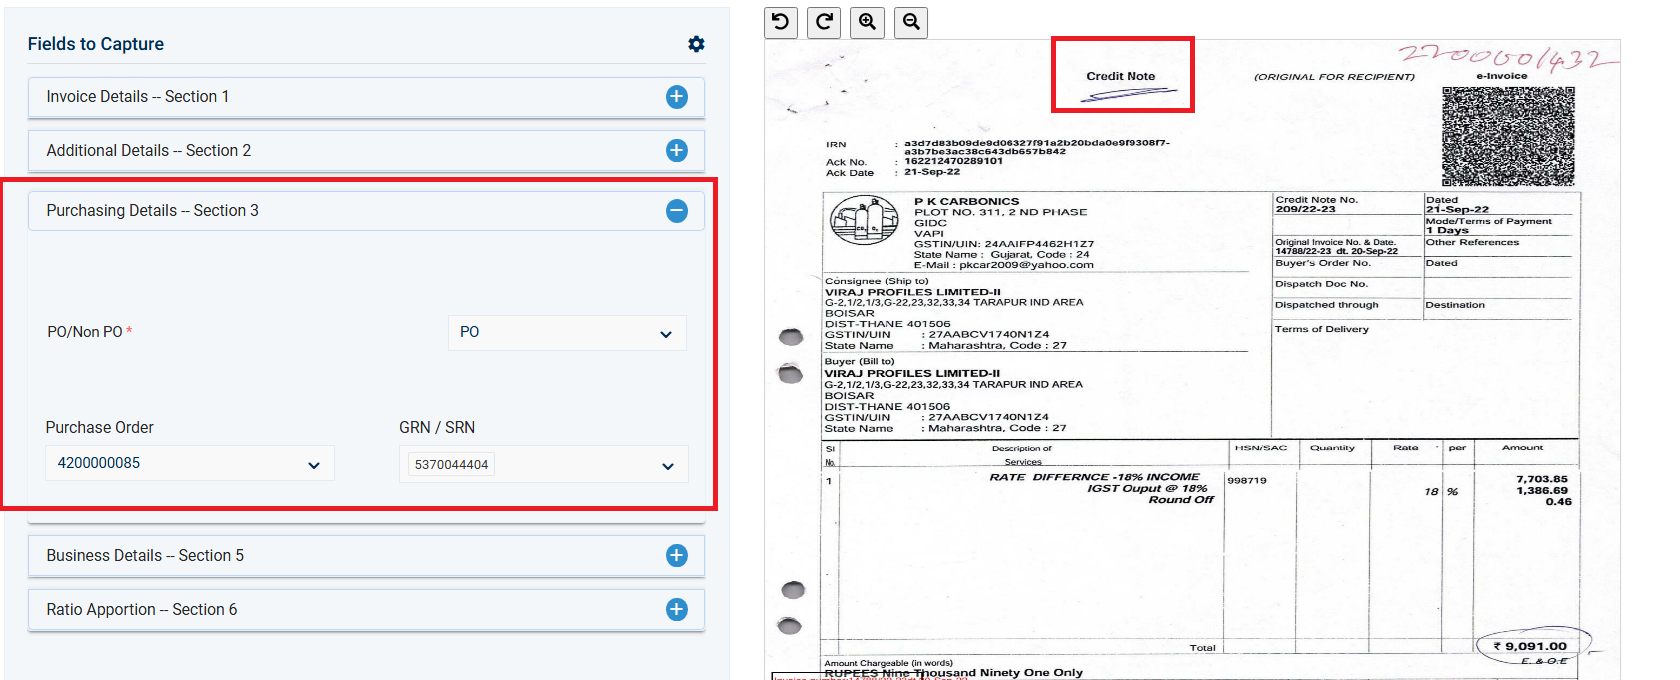Click the QR code on the invoice
The image size is (1680, 680).
point(1508,136)
